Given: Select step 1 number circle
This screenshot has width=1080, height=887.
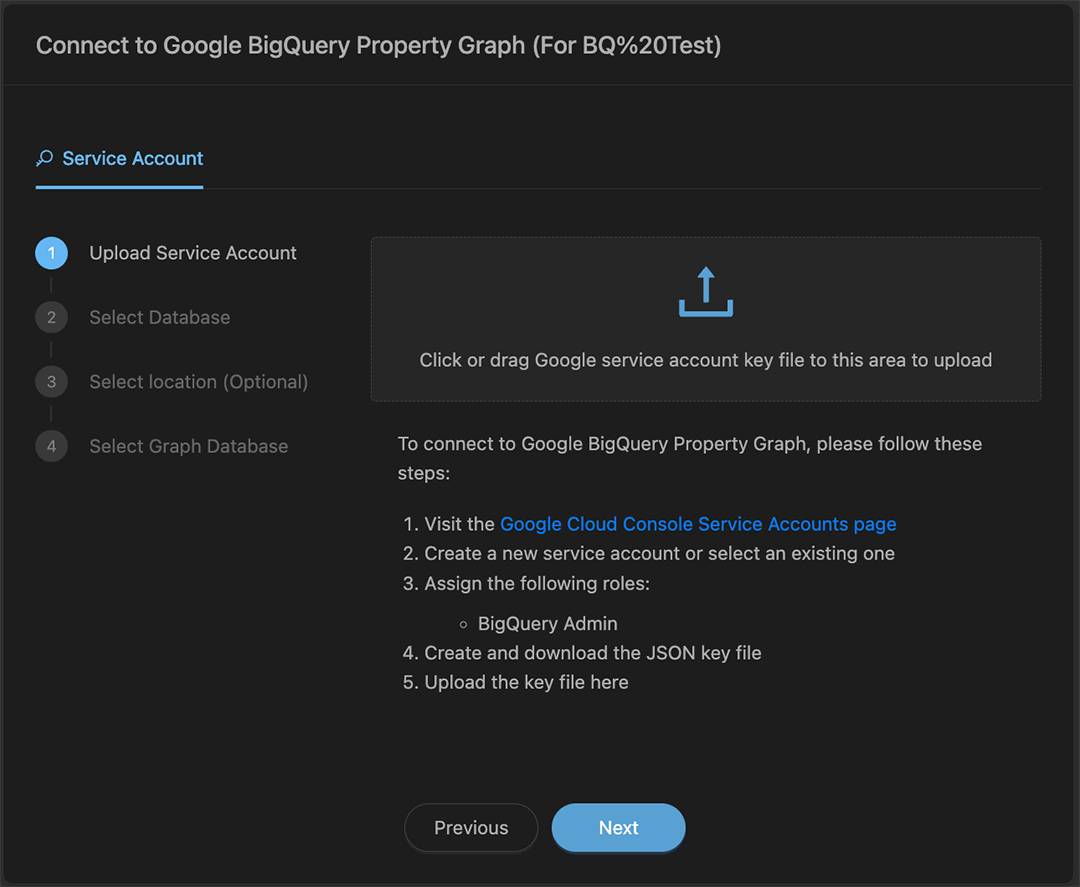Looking at the screenshot, I should (x=52, y=253).
